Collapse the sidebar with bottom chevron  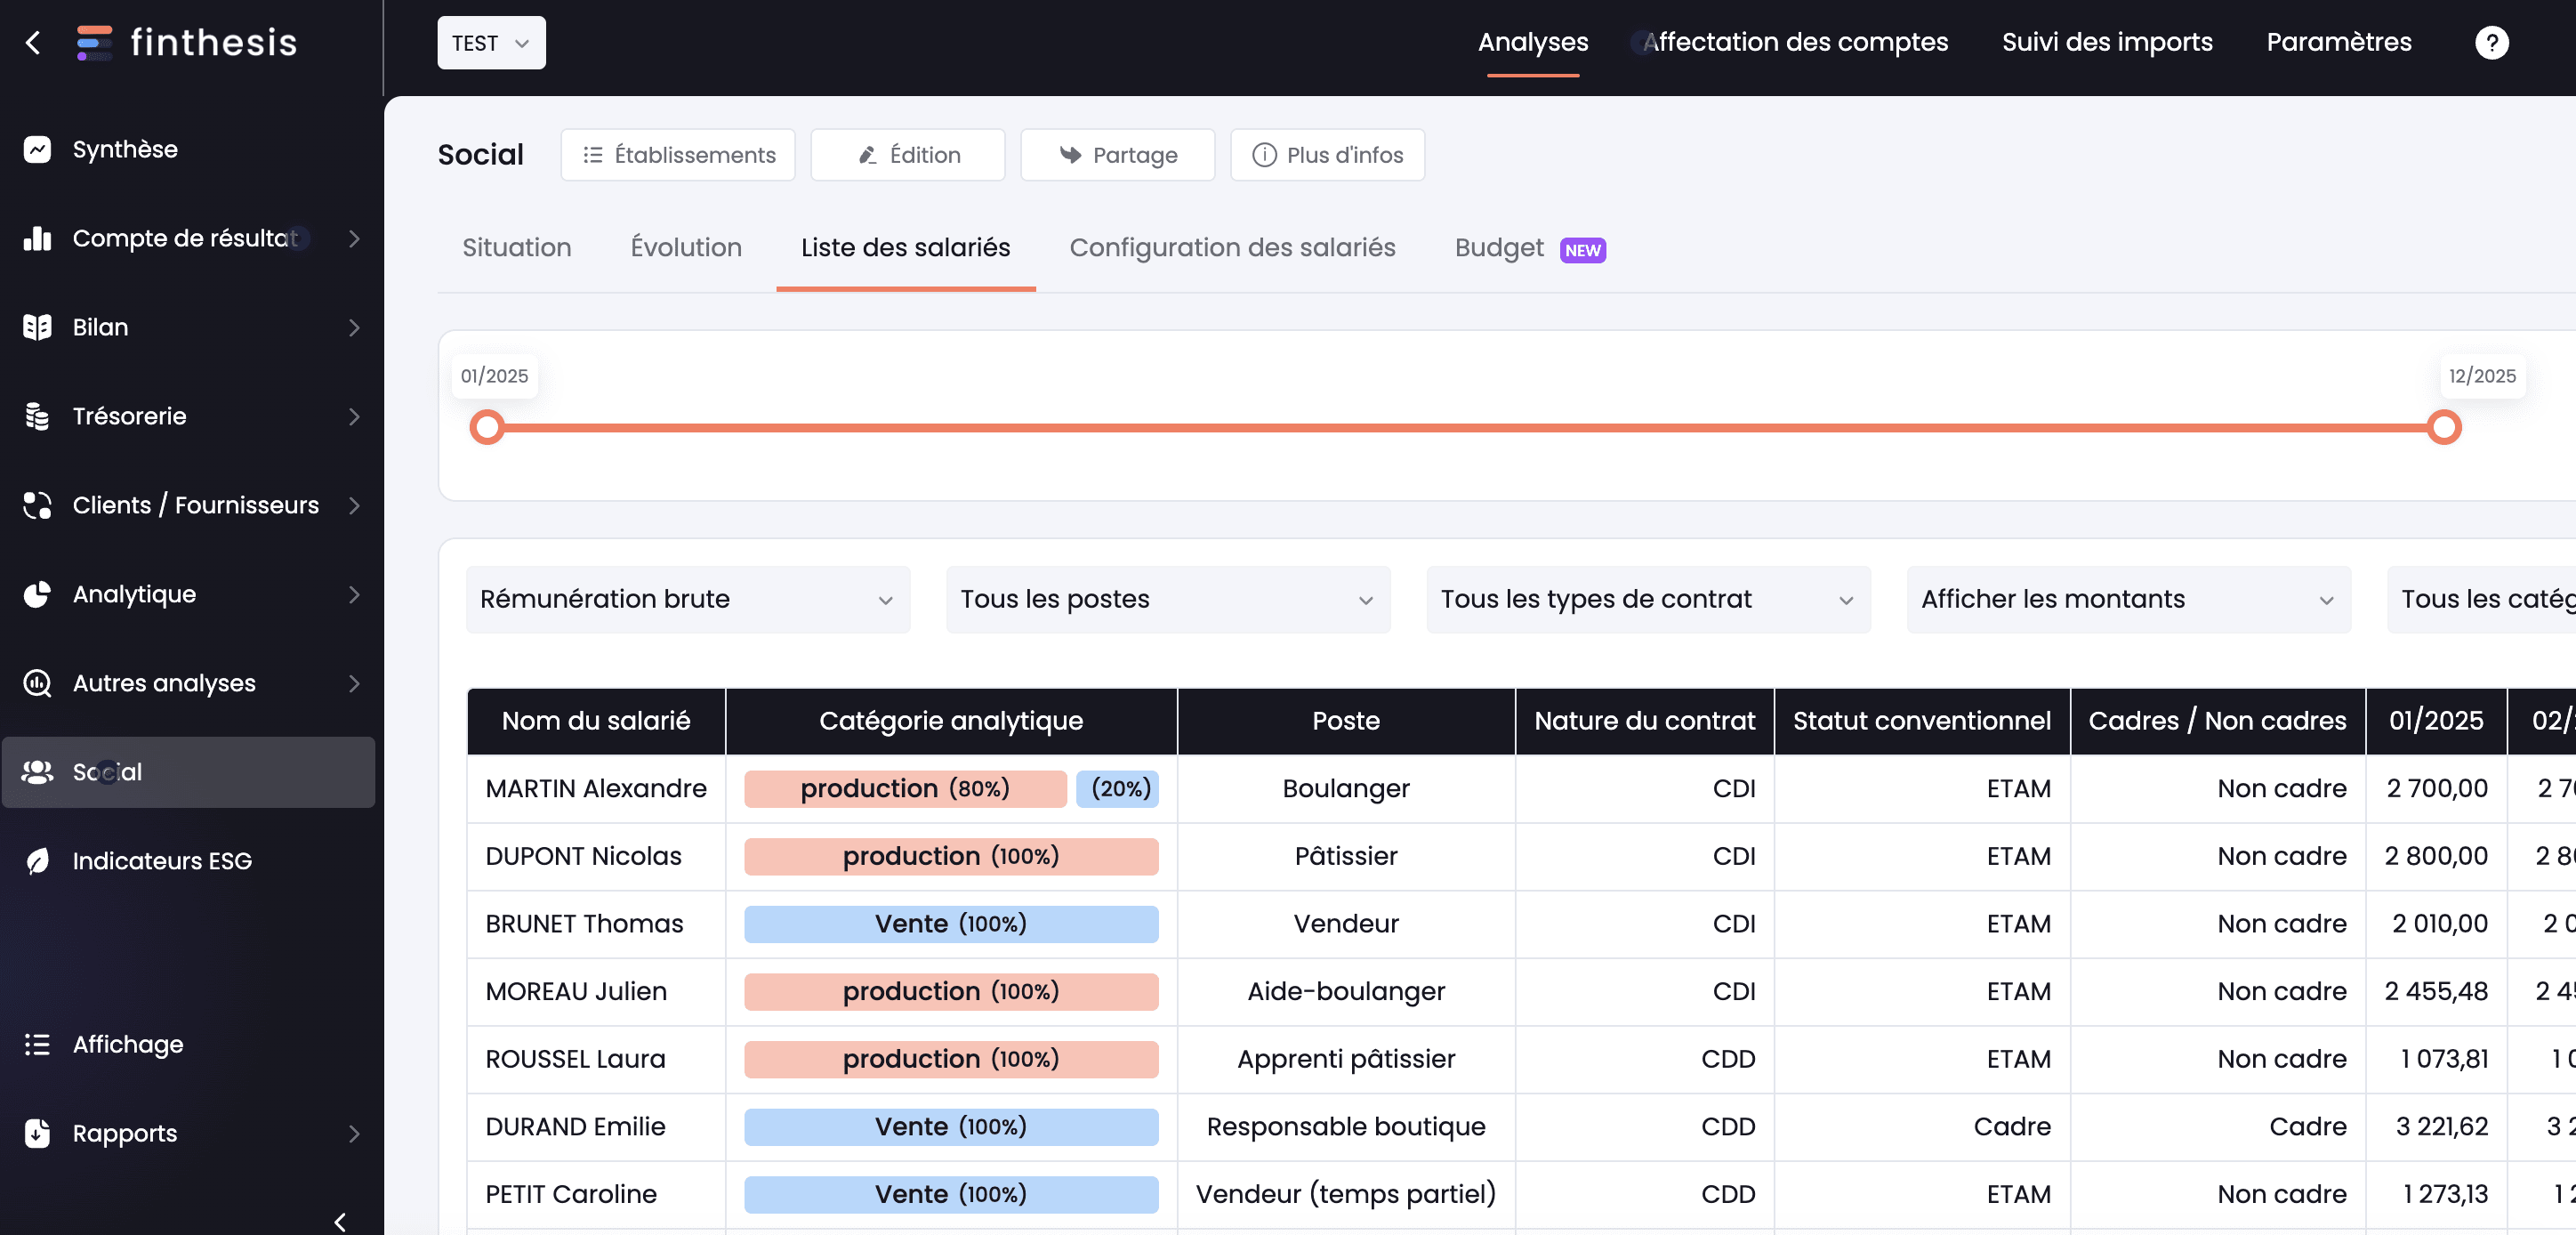click(340, 1221)
